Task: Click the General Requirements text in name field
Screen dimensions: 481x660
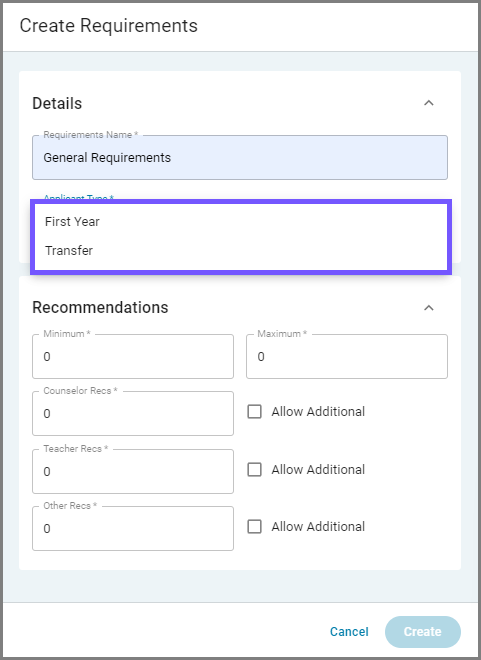Action: click(x=107, y=157)
